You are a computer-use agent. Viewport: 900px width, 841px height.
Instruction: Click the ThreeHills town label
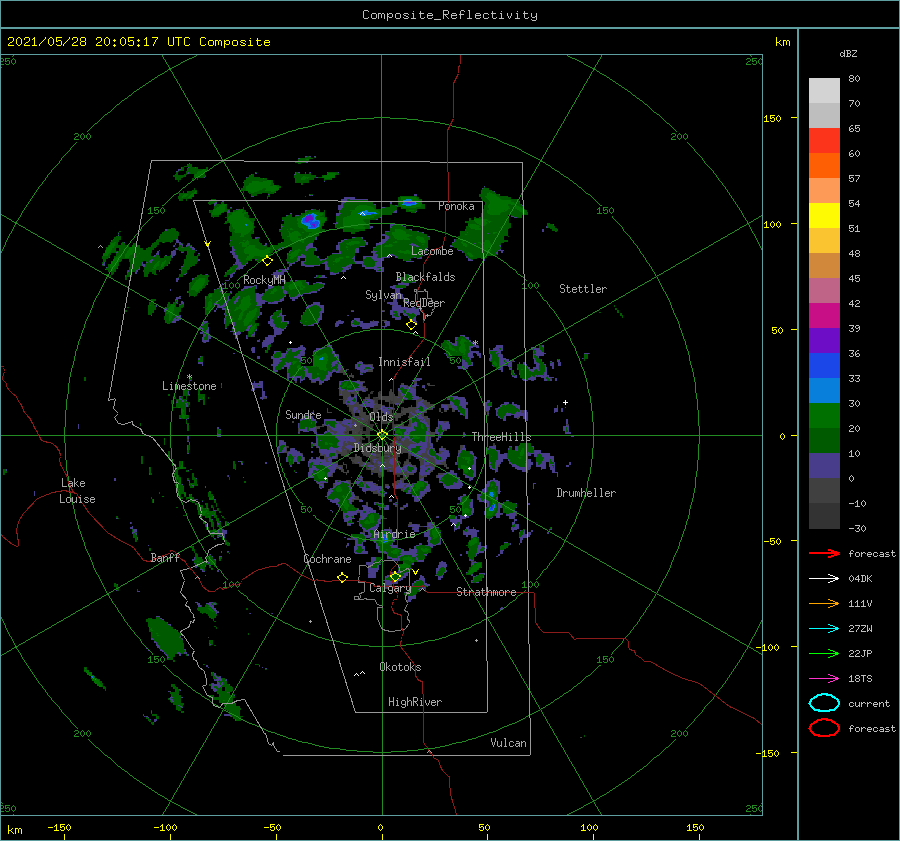[x=502, y=437]
